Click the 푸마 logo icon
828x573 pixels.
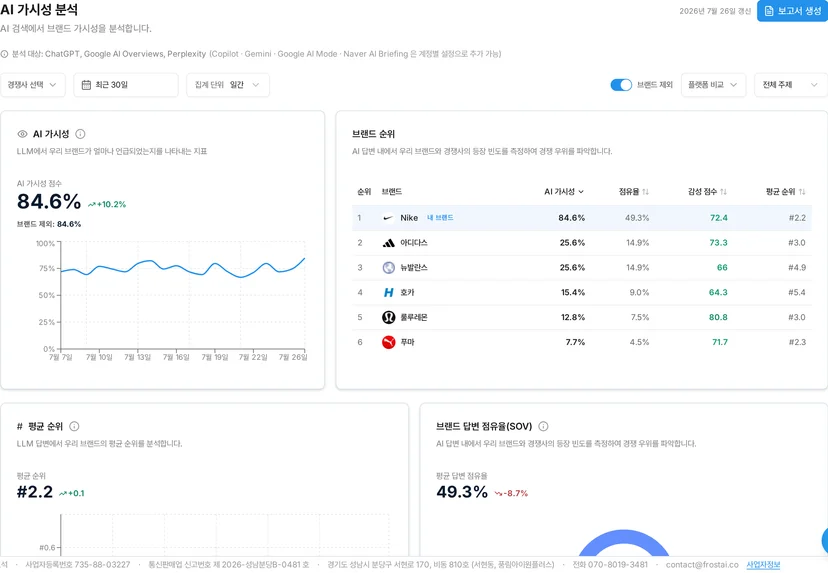point(388,342)
